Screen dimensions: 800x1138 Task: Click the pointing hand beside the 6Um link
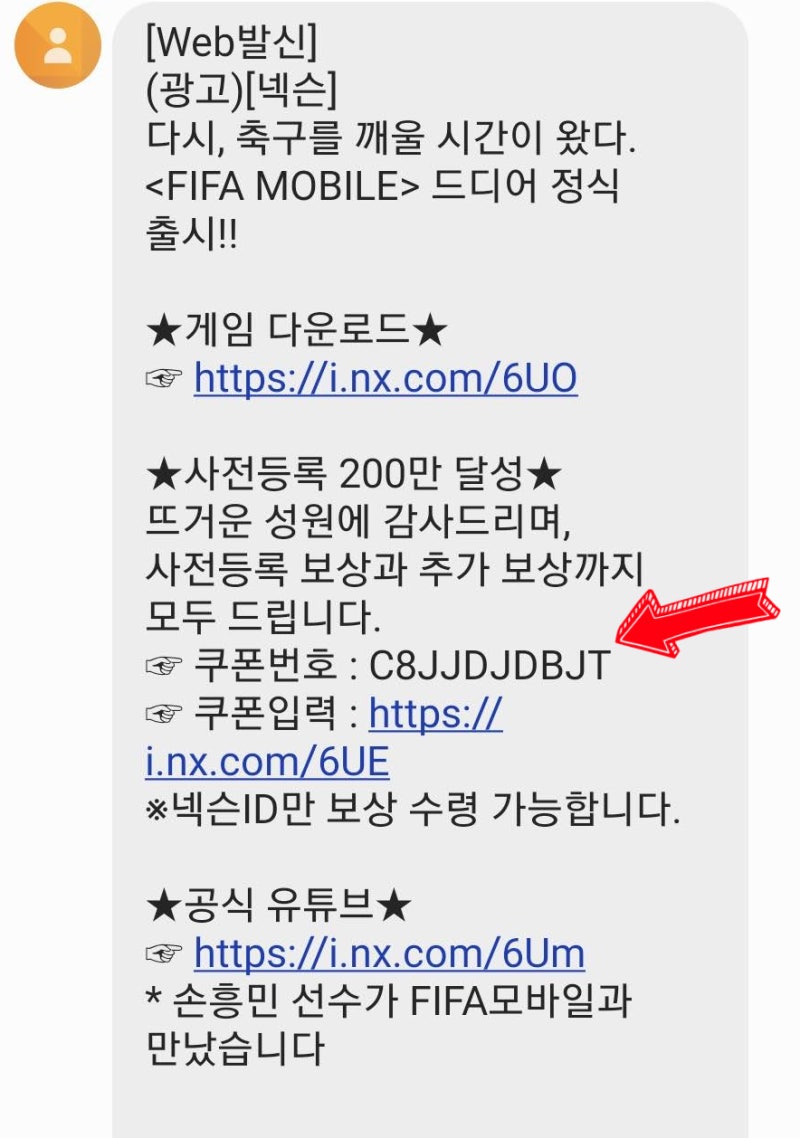pyautogui.click(x=164, y=952)
